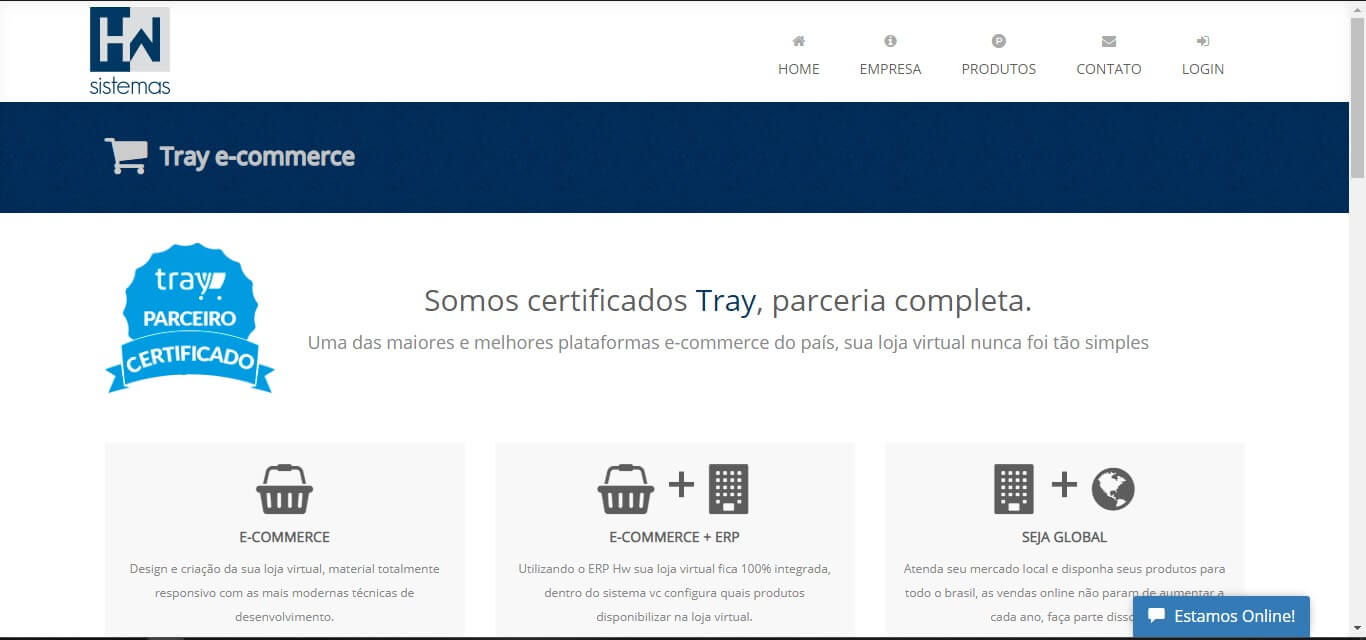Click the Tray link in the headline
Viewport: 1366px width, 640px height.
725,301
